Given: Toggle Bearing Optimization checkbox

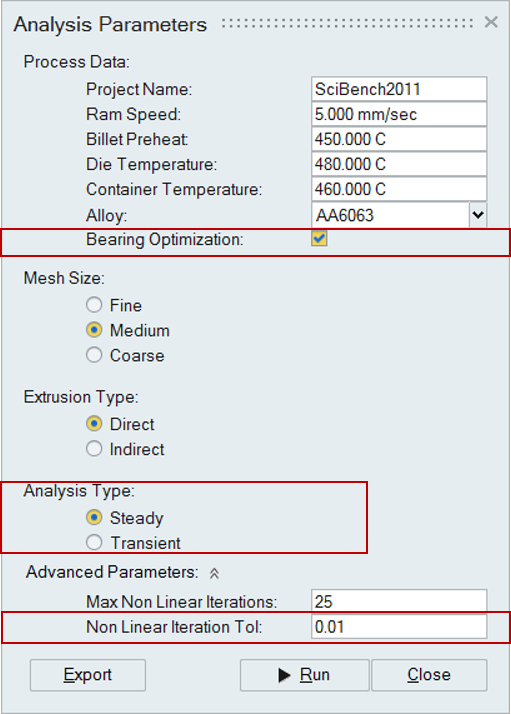Looking at the screenshot, I should (319, 239).
